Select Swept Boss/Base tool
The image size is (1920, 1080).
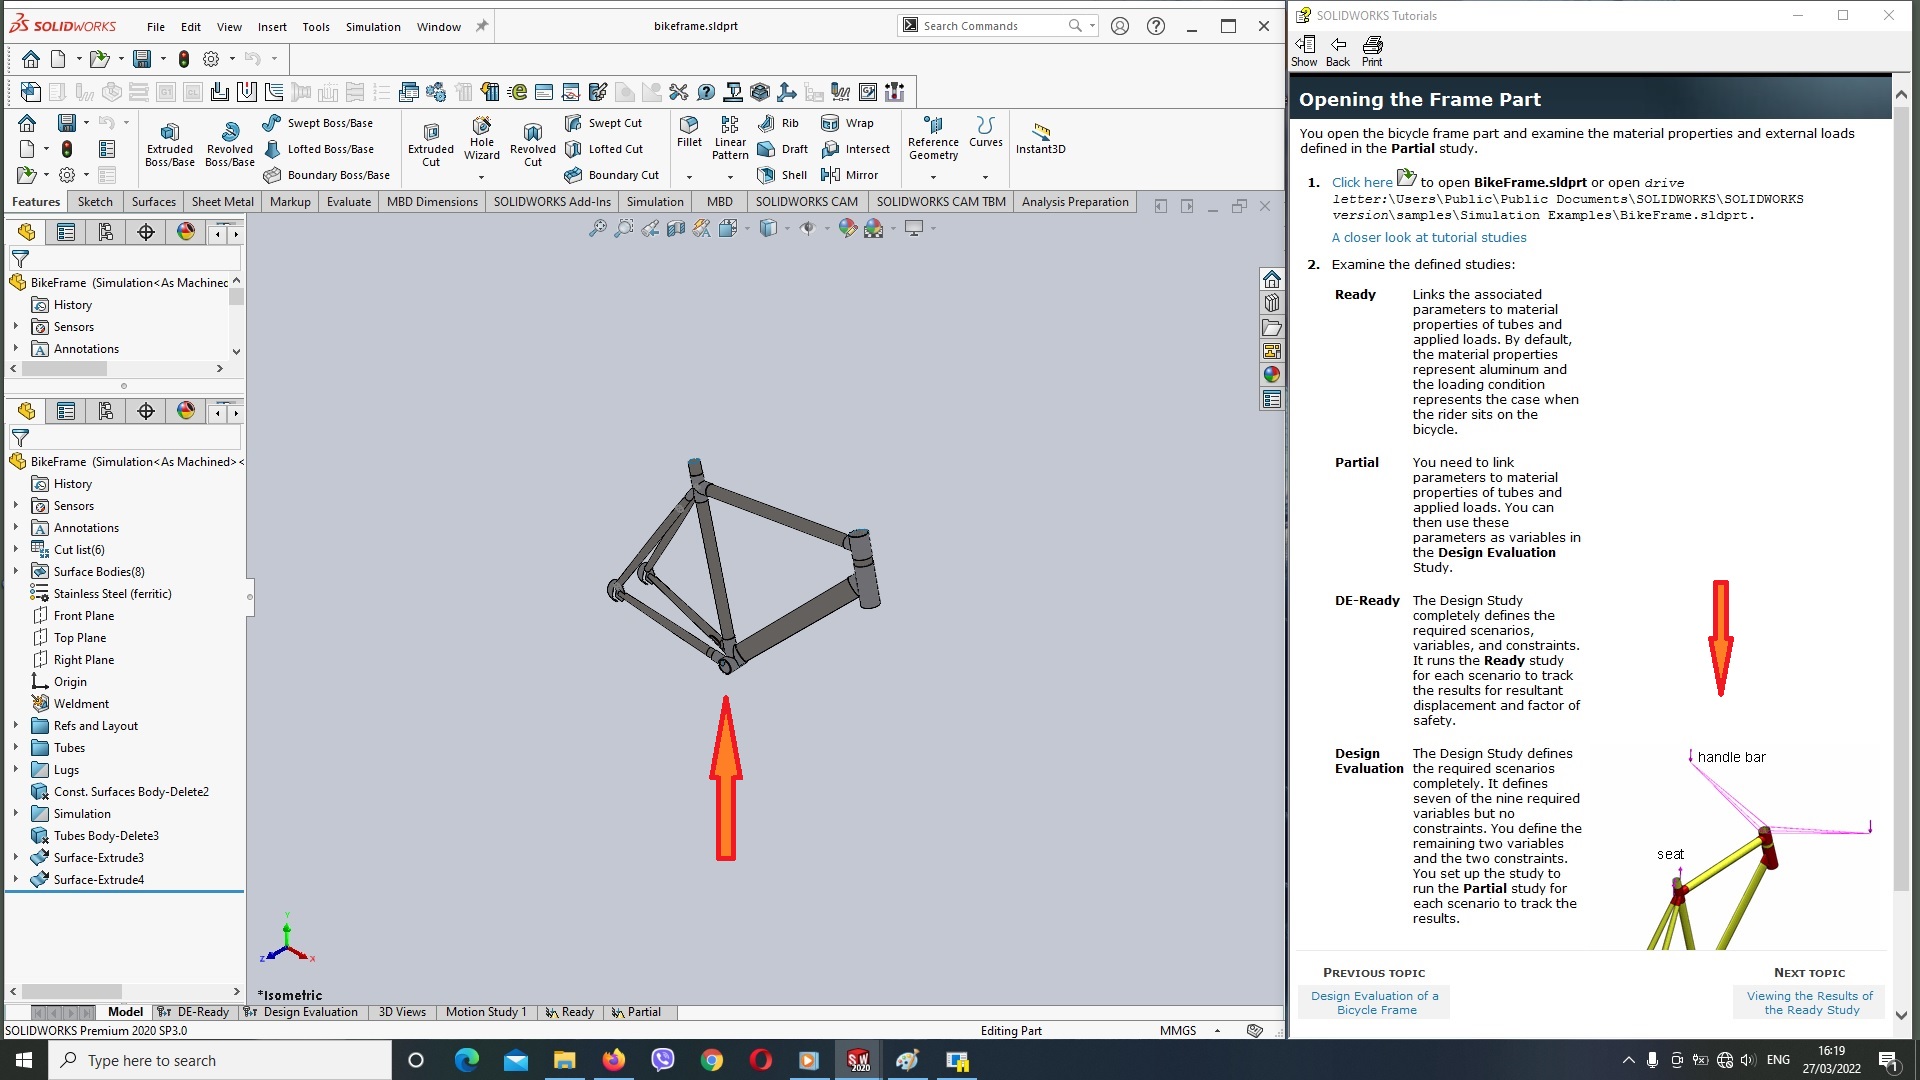point(318,123)
